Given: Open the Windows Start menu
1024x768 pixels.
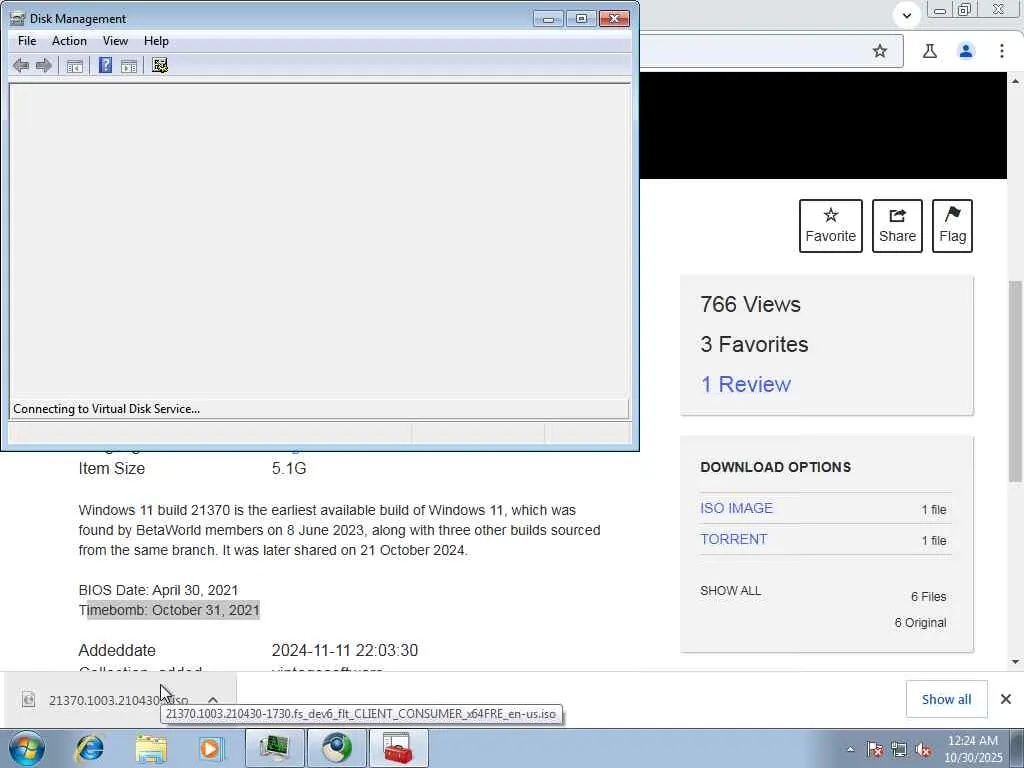Looking at the screenshot, I should pyautogui.click(x=27, y=748).
